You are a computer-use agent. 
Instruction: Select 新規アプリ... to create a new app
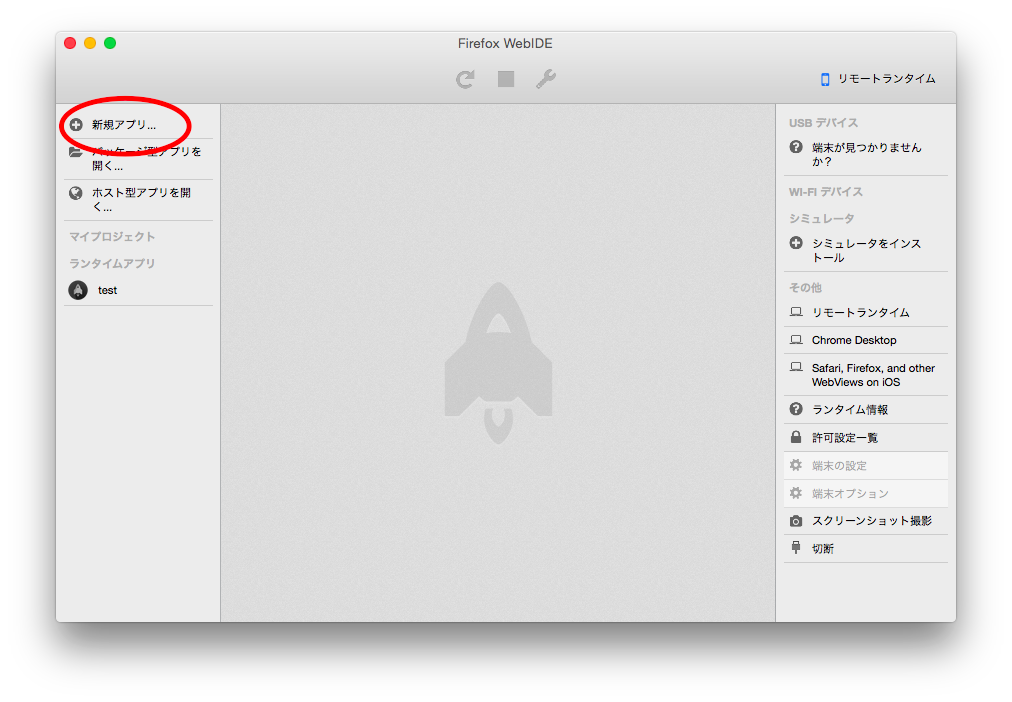coord(138,125)
